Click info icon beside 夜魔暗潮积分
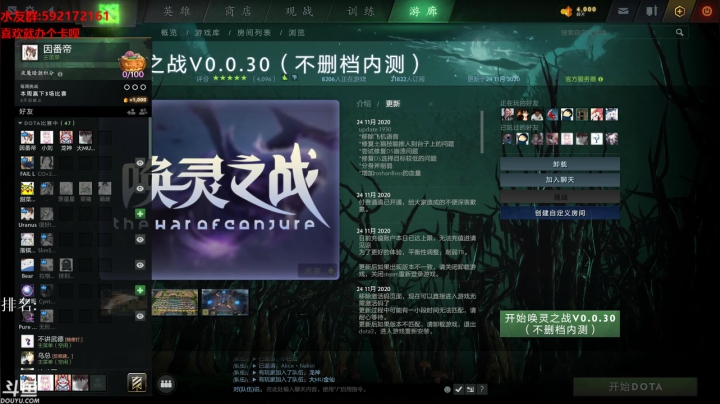This screenshot has height=404, width=720. [60, 73]
